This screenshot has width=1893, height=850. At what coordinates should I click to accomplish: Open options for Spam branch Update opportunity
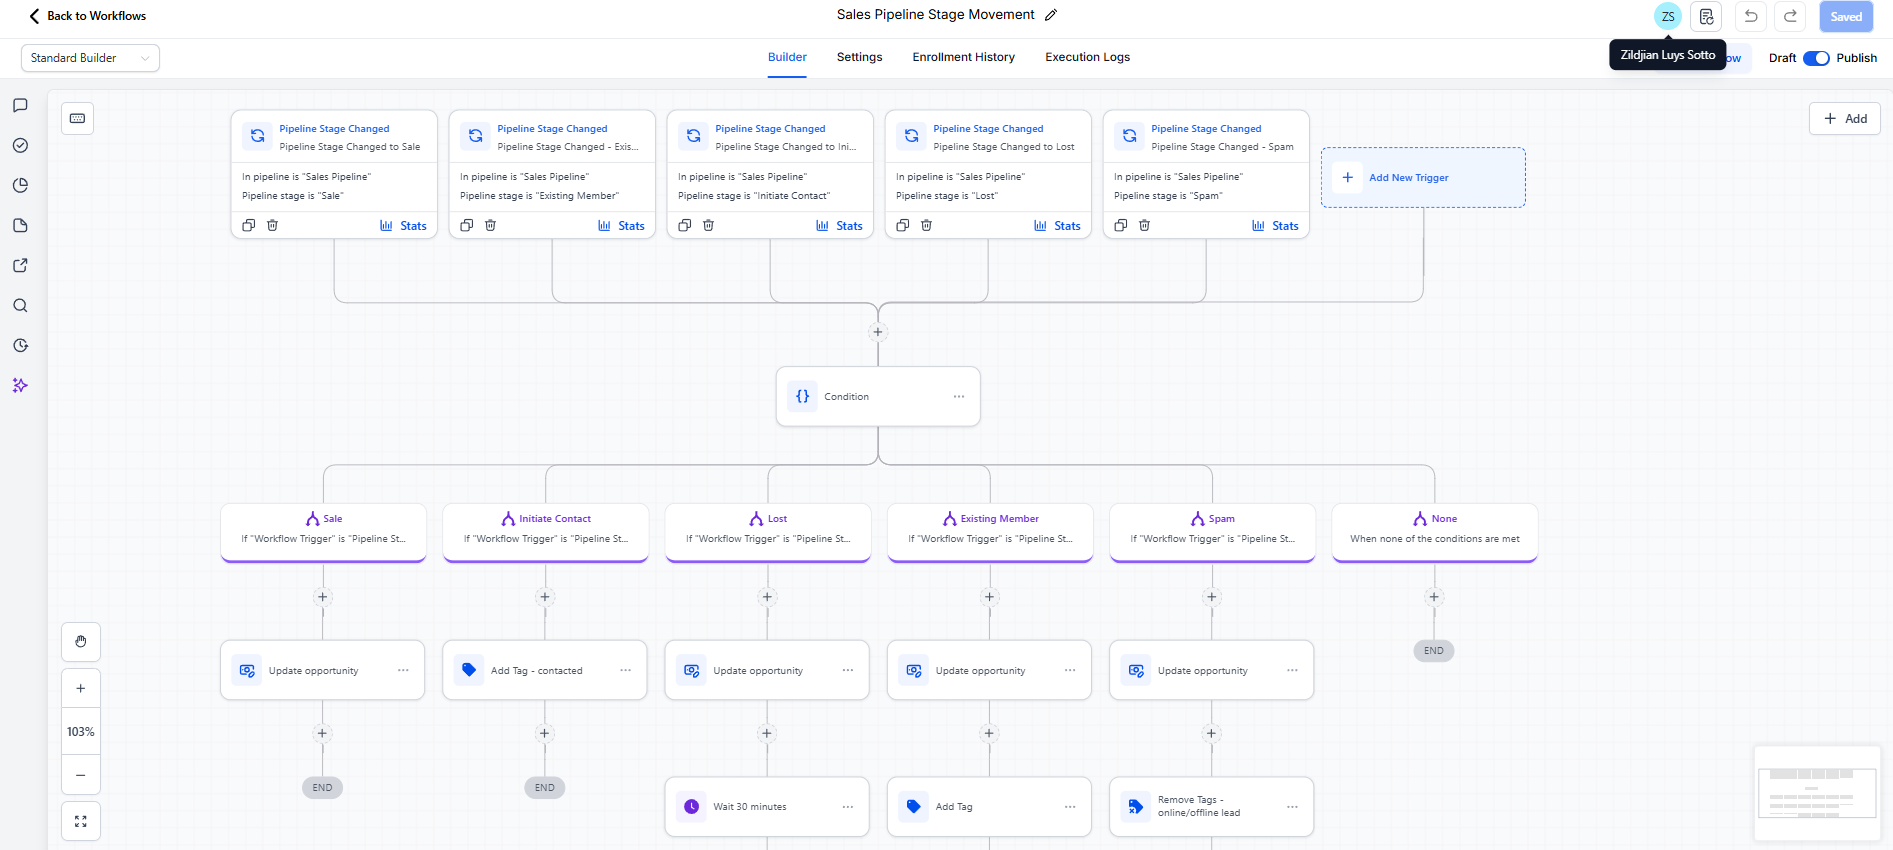click(x=1292, y=670)
